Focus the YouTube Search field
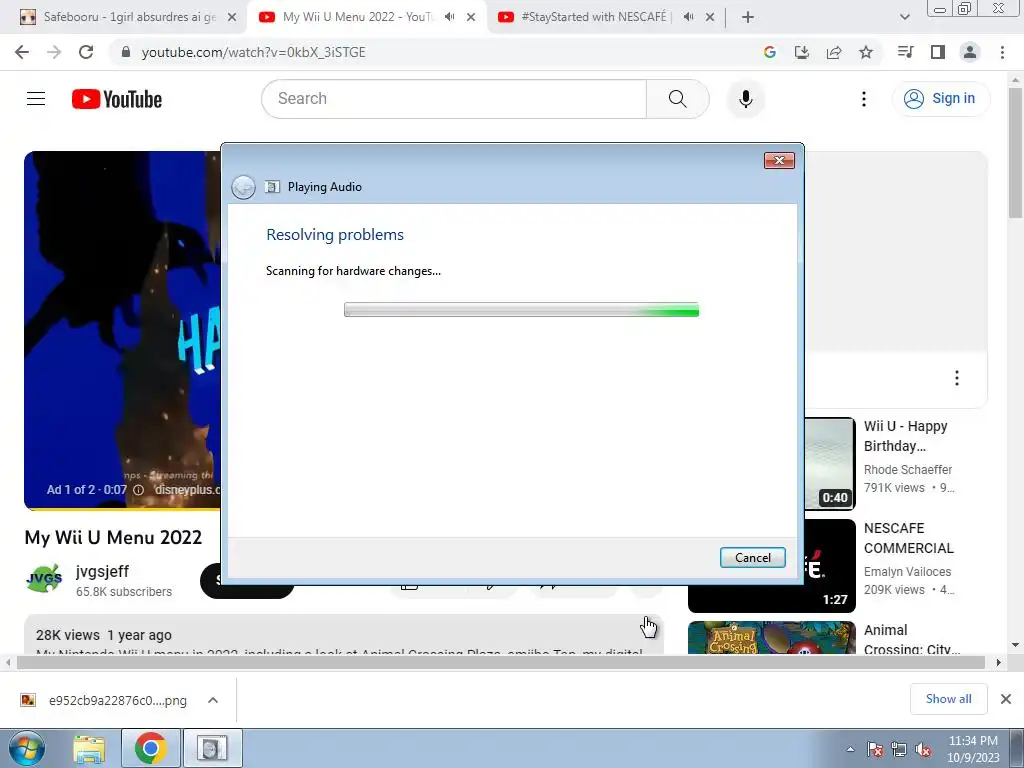 click(454, 99)
